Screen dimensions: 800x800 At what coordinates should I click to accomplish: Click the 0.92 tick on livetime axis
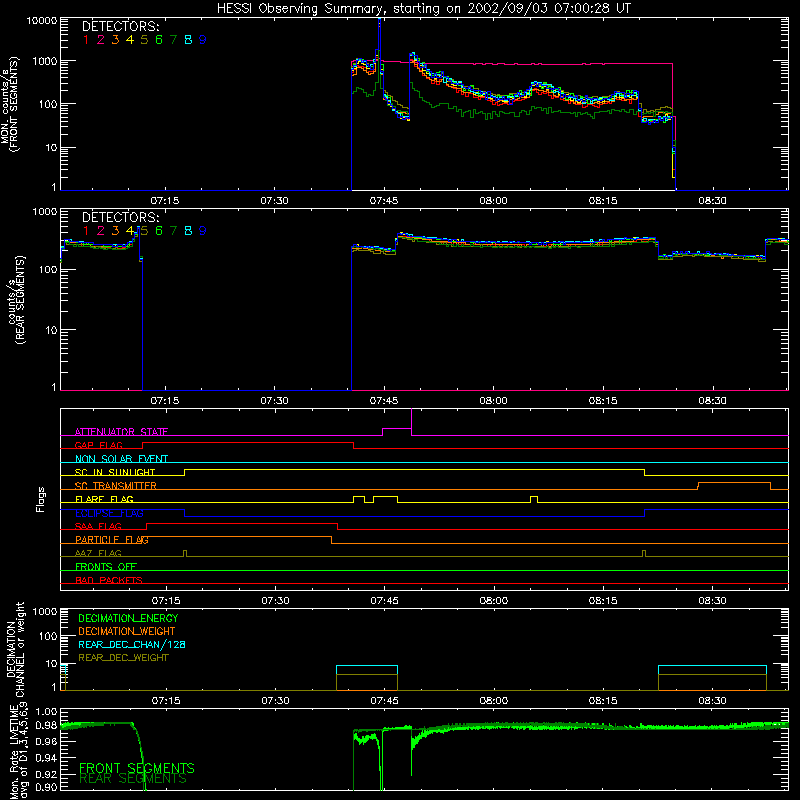[x=47, y=774]
